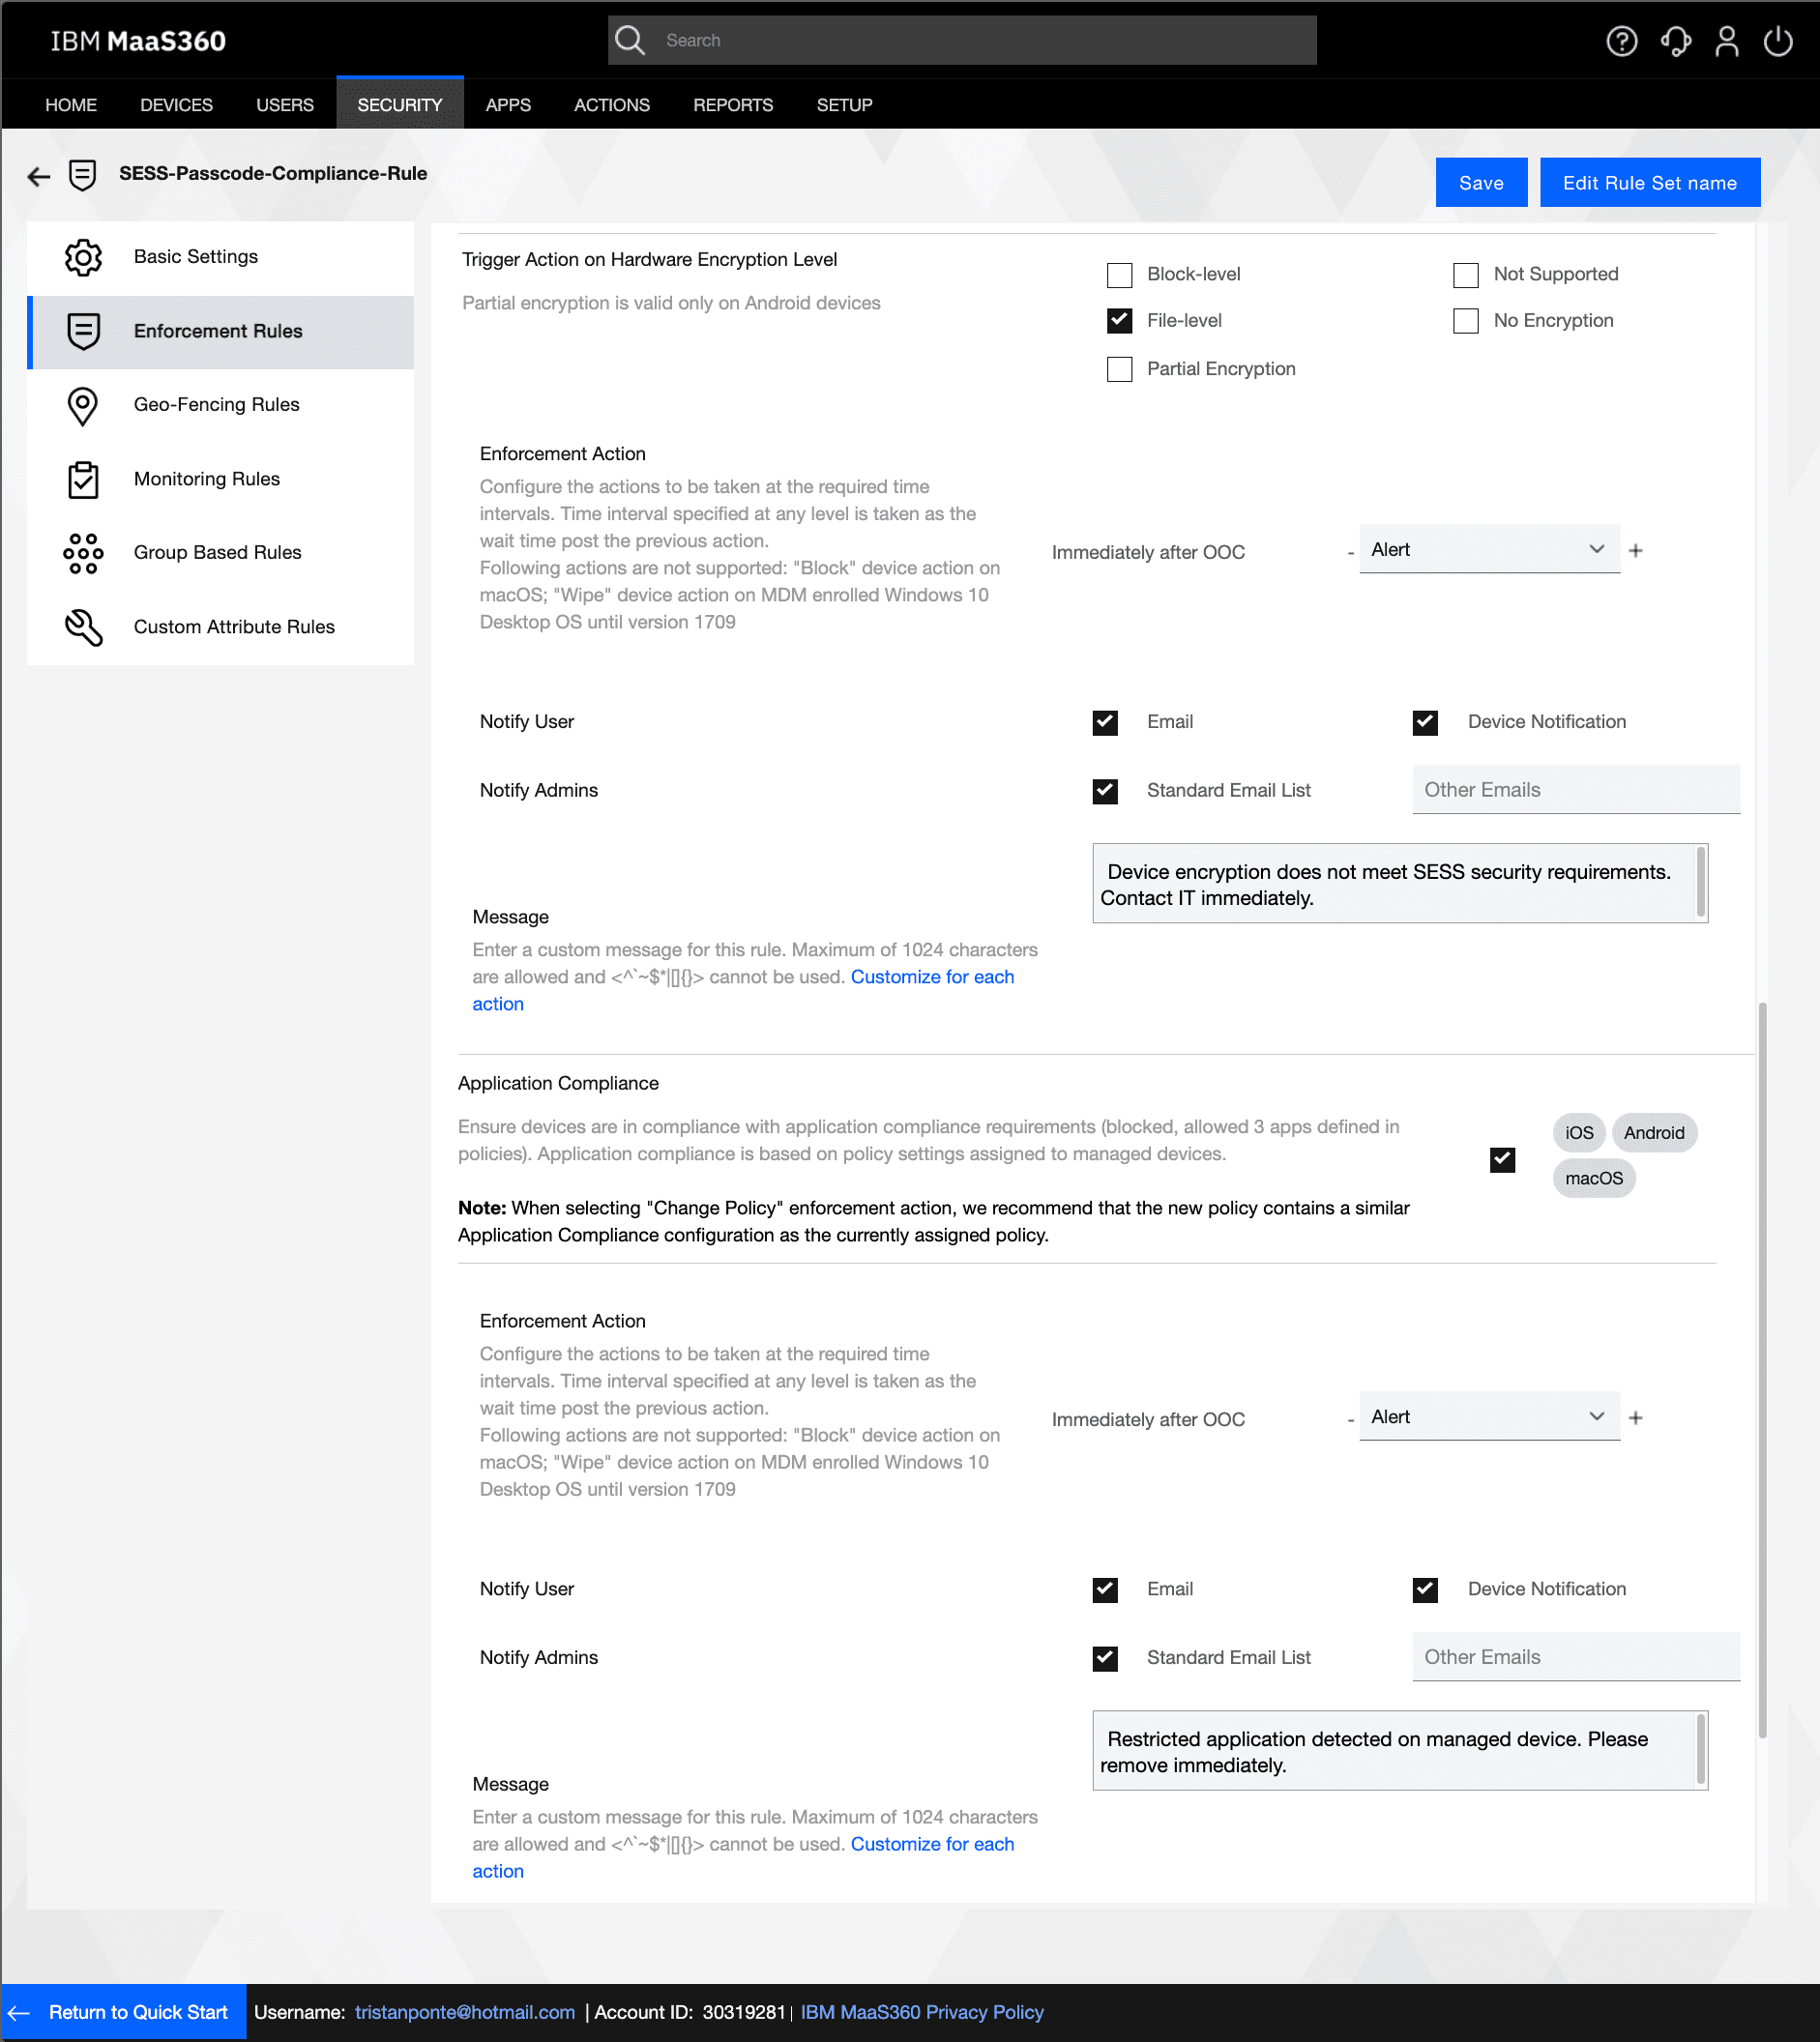Uncheck Device Notification under encryption Notify User
The image size is (1820, 2042).
coord(1425,722)
